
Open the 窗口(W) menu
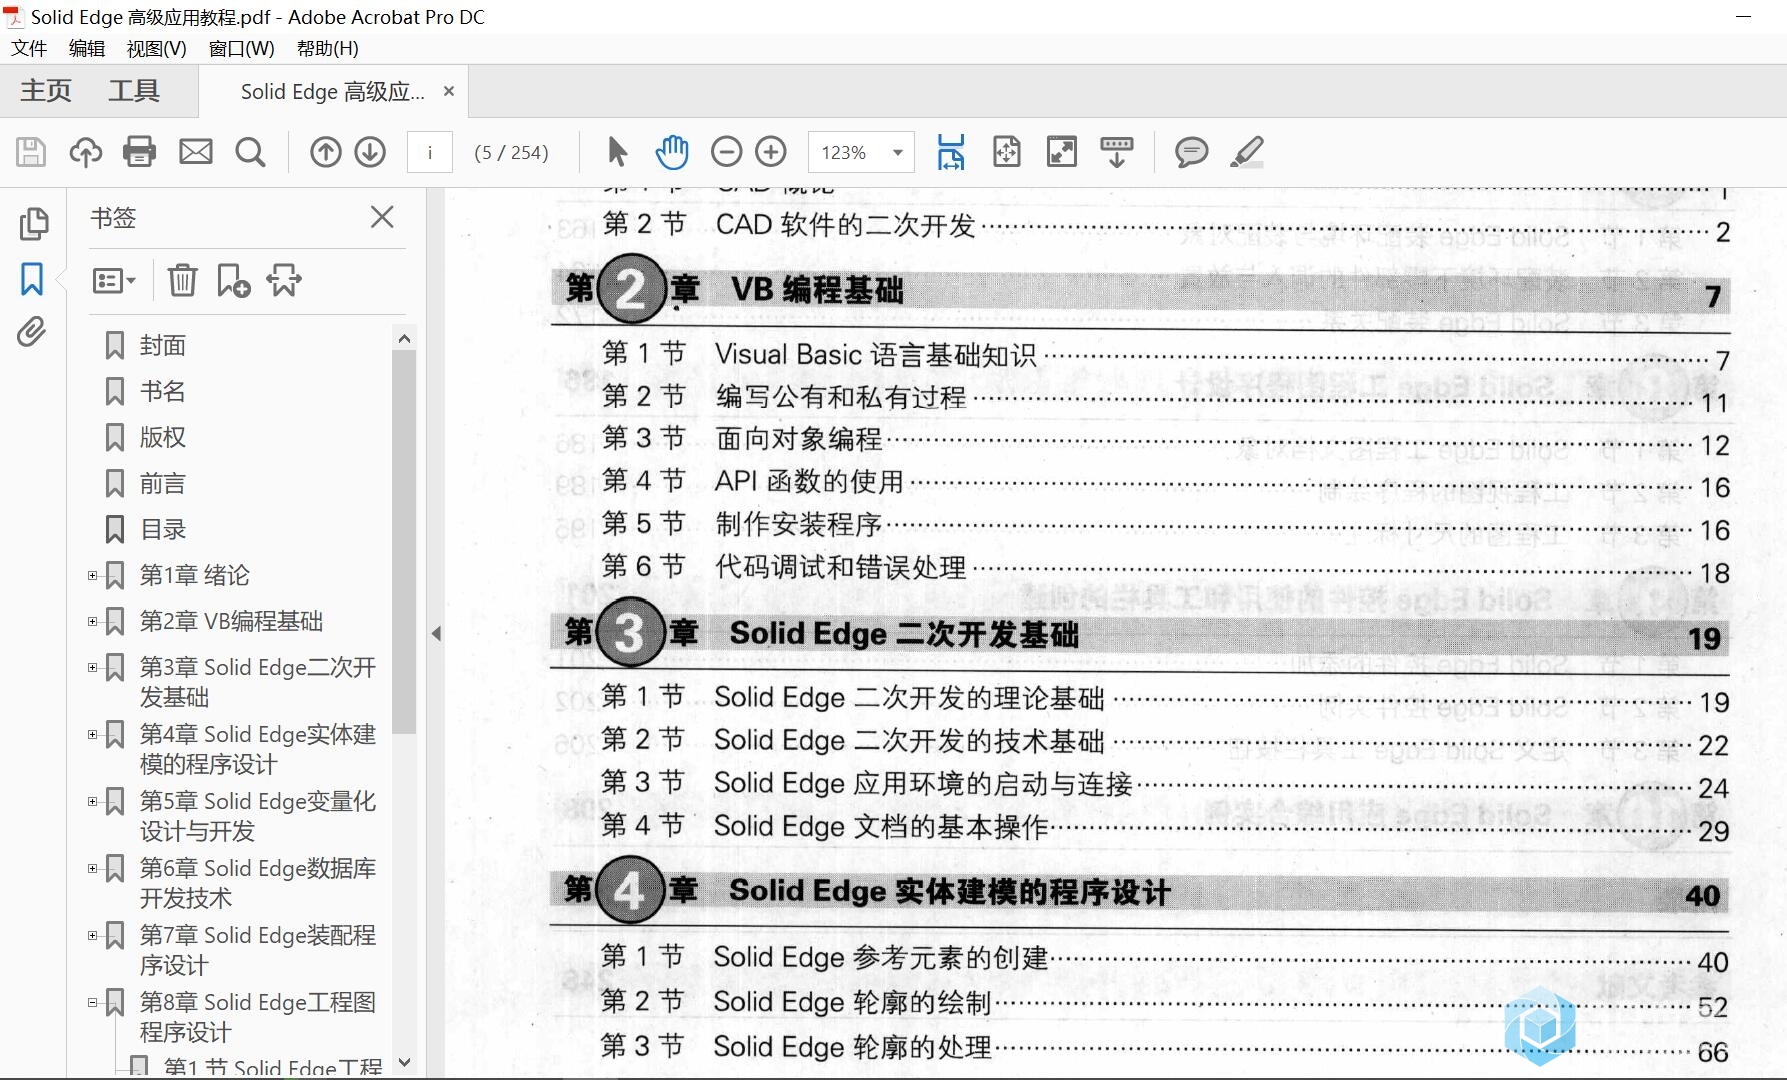[242, 48]
